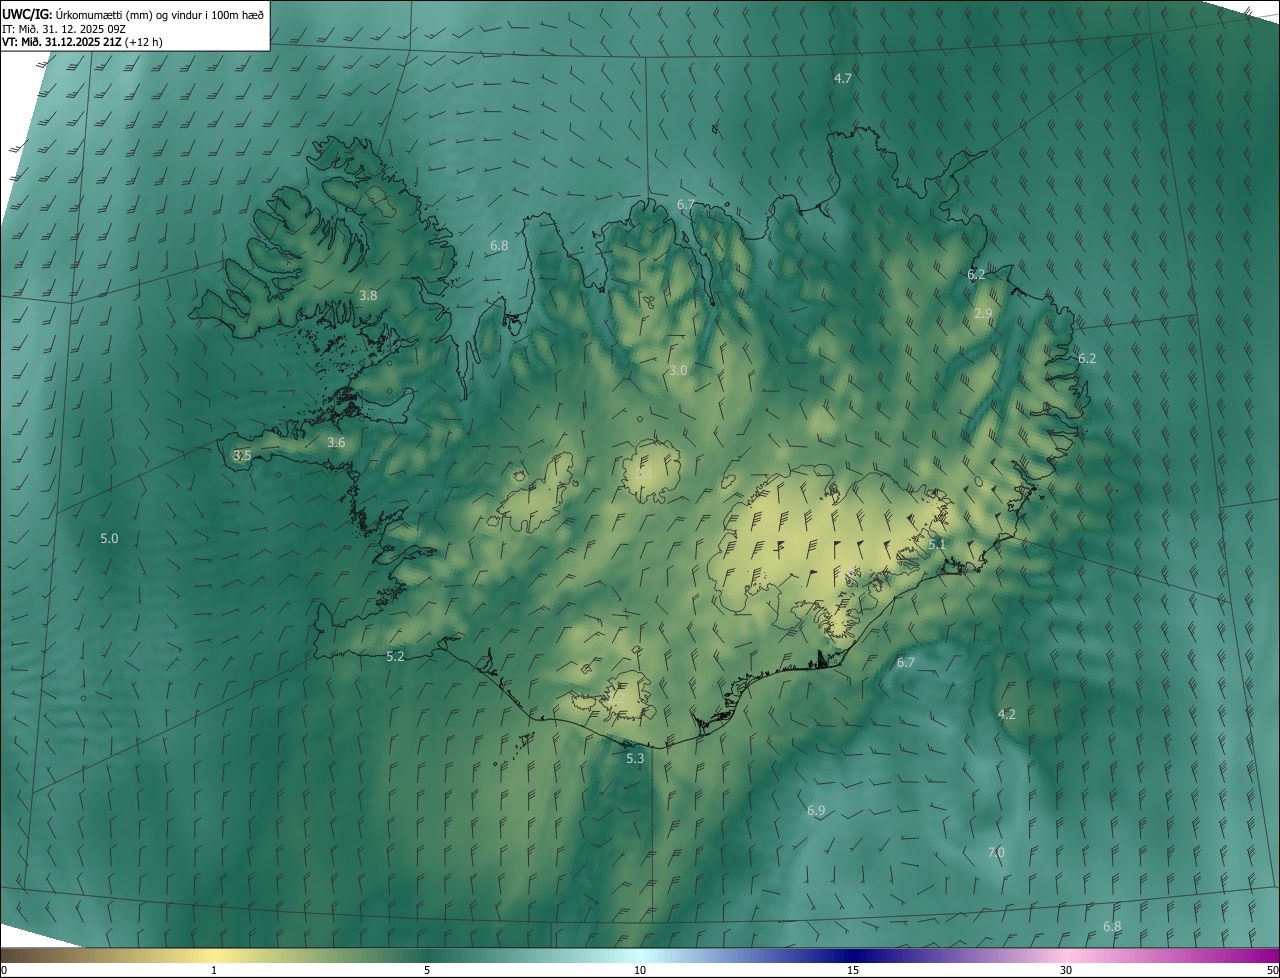Image resolution: width=1280 pixels, height=978 pixels.
Task: Click the 4.7 value label on the map
Action: [x=843, y=78]
